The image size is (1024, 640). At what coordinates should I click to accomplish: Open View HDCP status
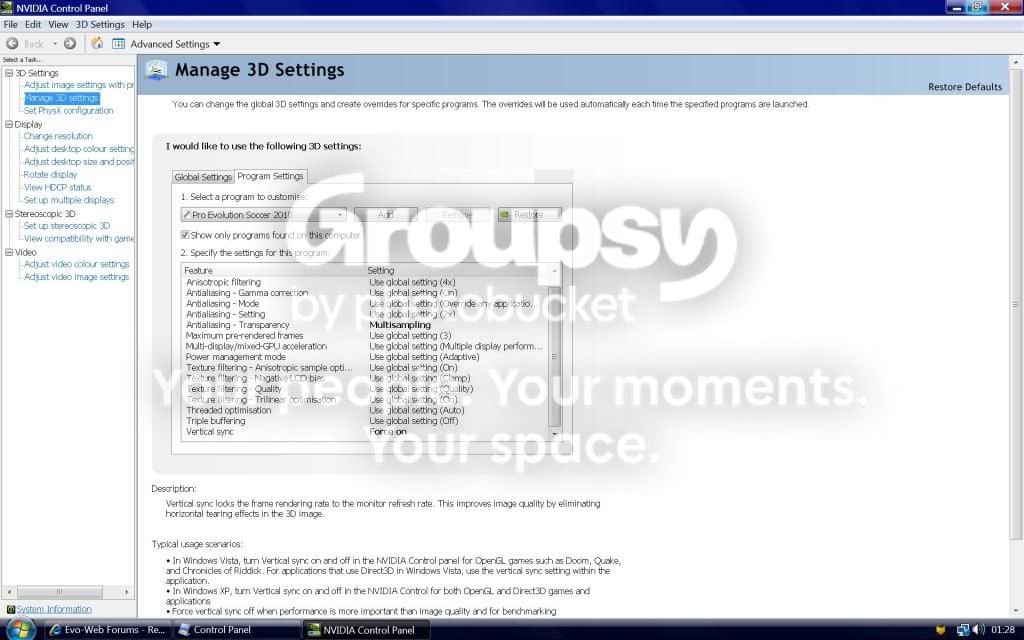pos(57,187)
